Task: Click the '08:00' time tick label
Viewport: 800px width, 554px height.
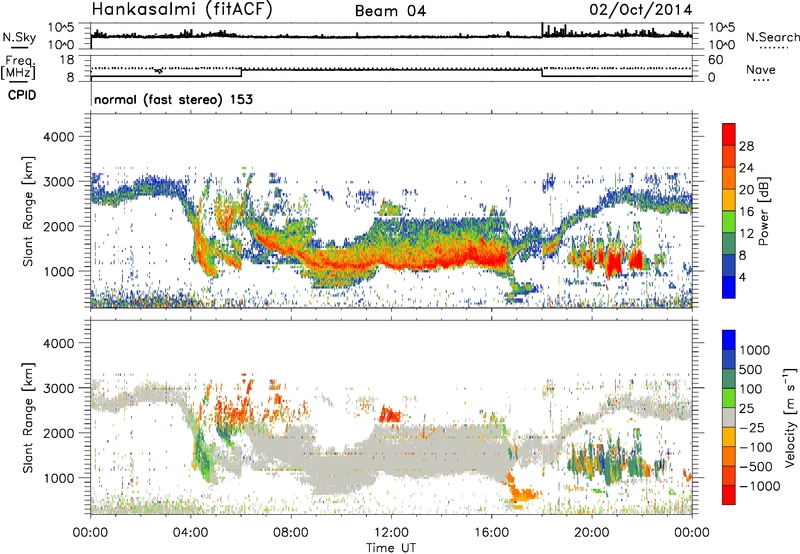Action: coord(291,533)
